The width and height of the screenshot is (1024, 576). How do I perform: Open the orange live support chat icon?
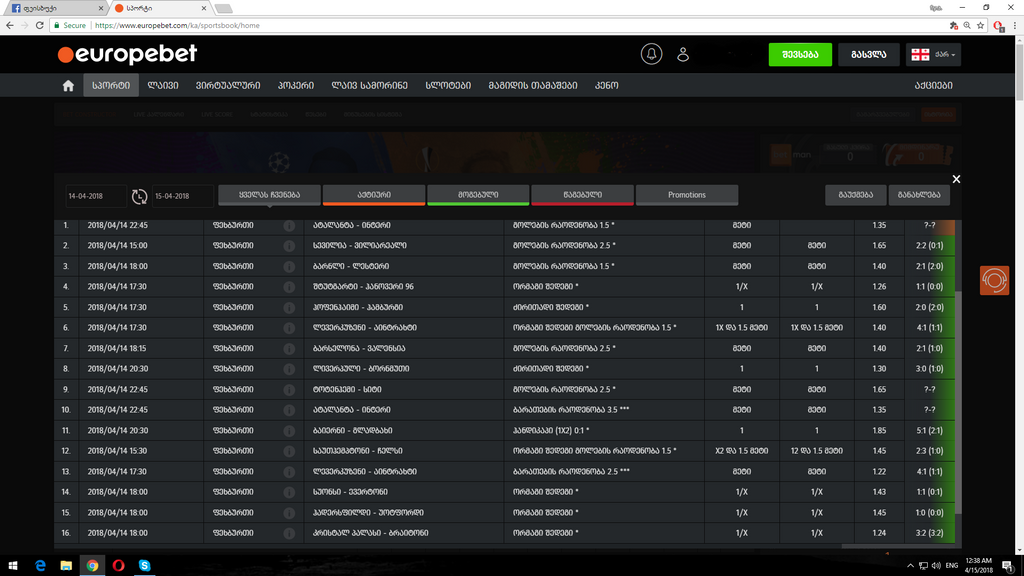point(994,280)
